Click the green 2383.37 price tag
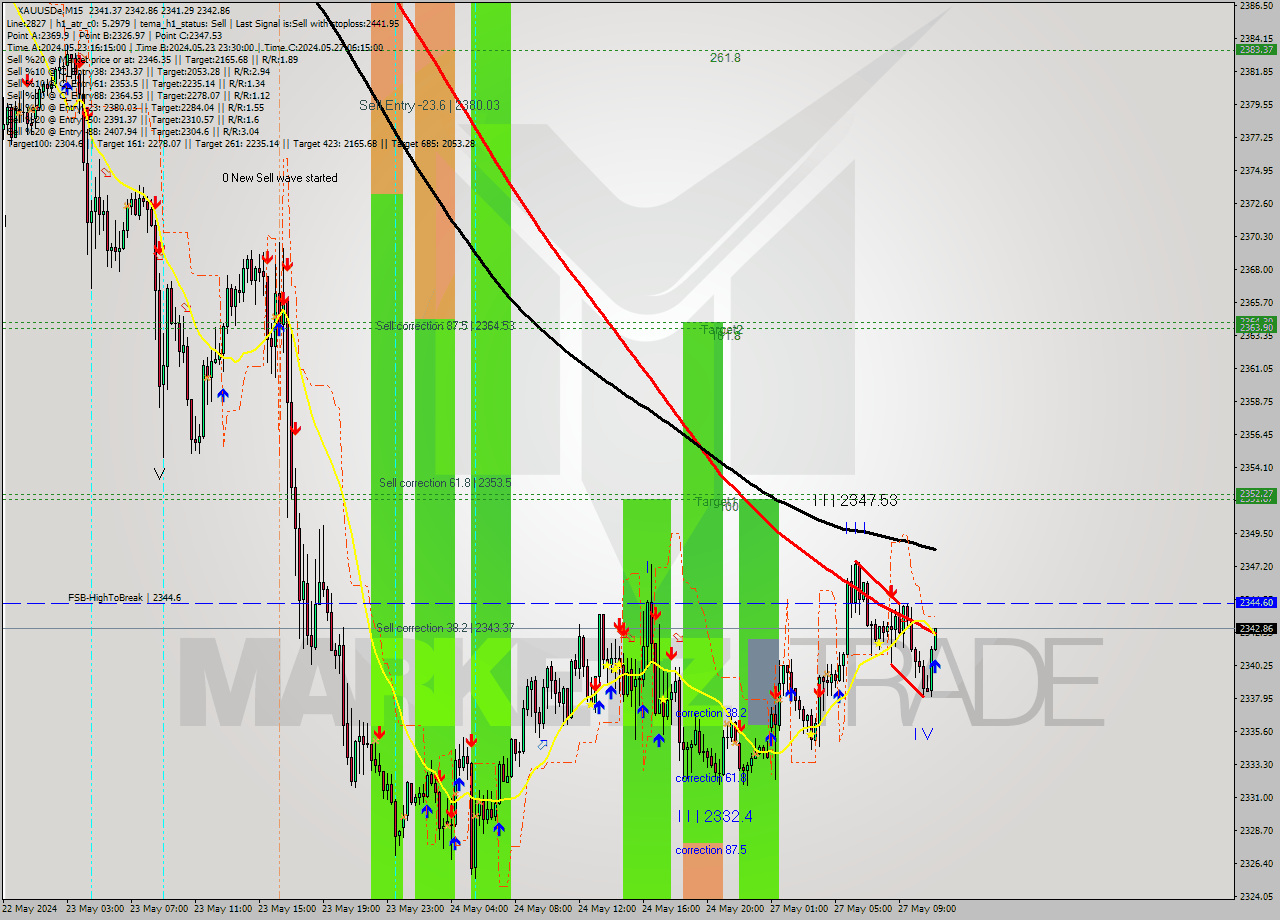The width and height of the screenshot is (1280, 920). pyautogui.click(x=1256, y=49)
